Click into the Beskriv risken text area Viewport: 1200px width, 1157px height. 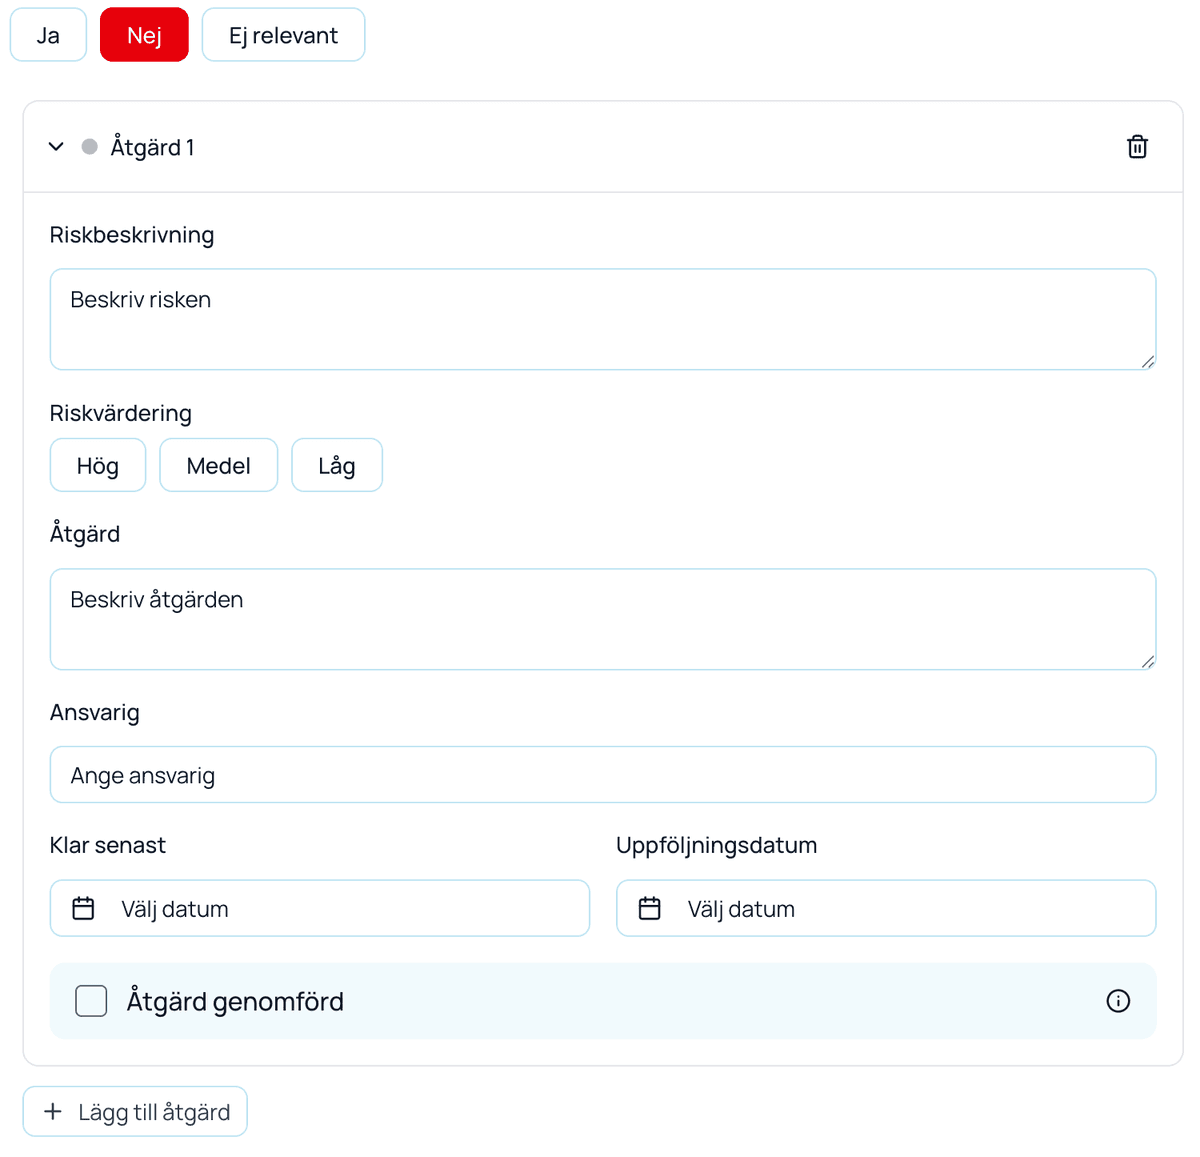pyautogui.click(x=603, y=319)
